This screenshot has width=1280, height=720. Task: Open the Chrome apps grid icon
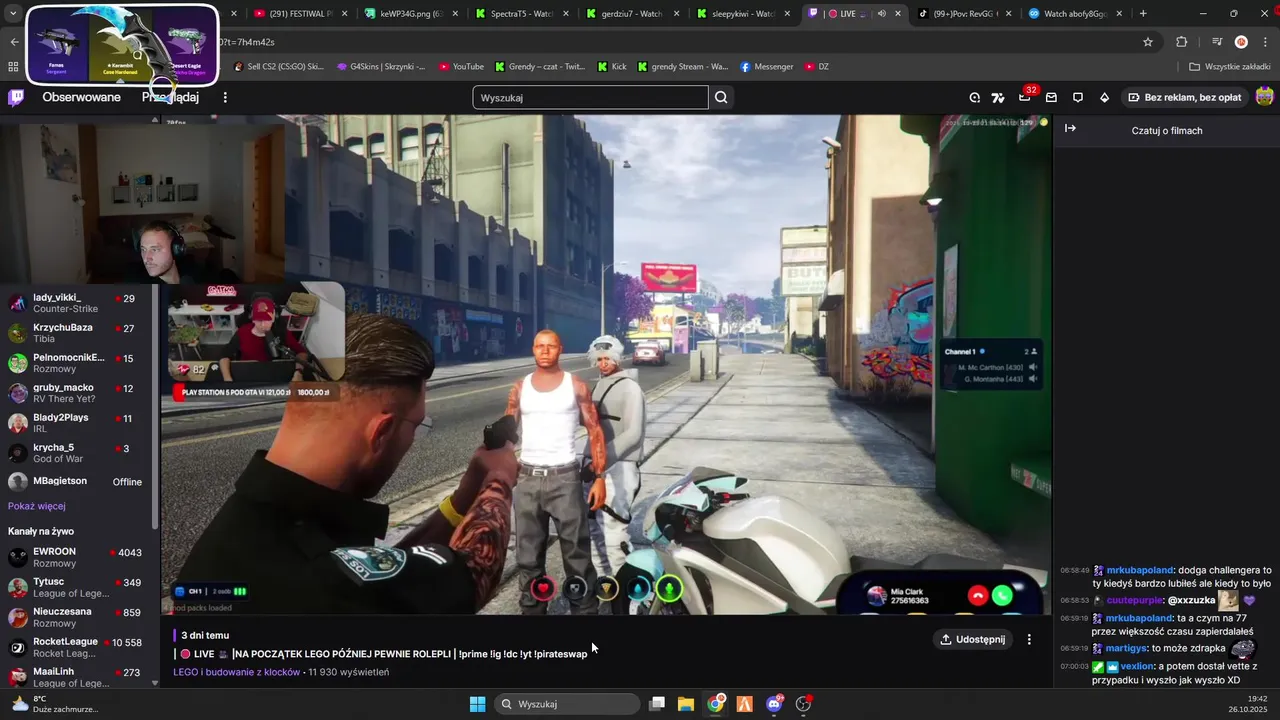pyautogui.click(x=13, y=66)
